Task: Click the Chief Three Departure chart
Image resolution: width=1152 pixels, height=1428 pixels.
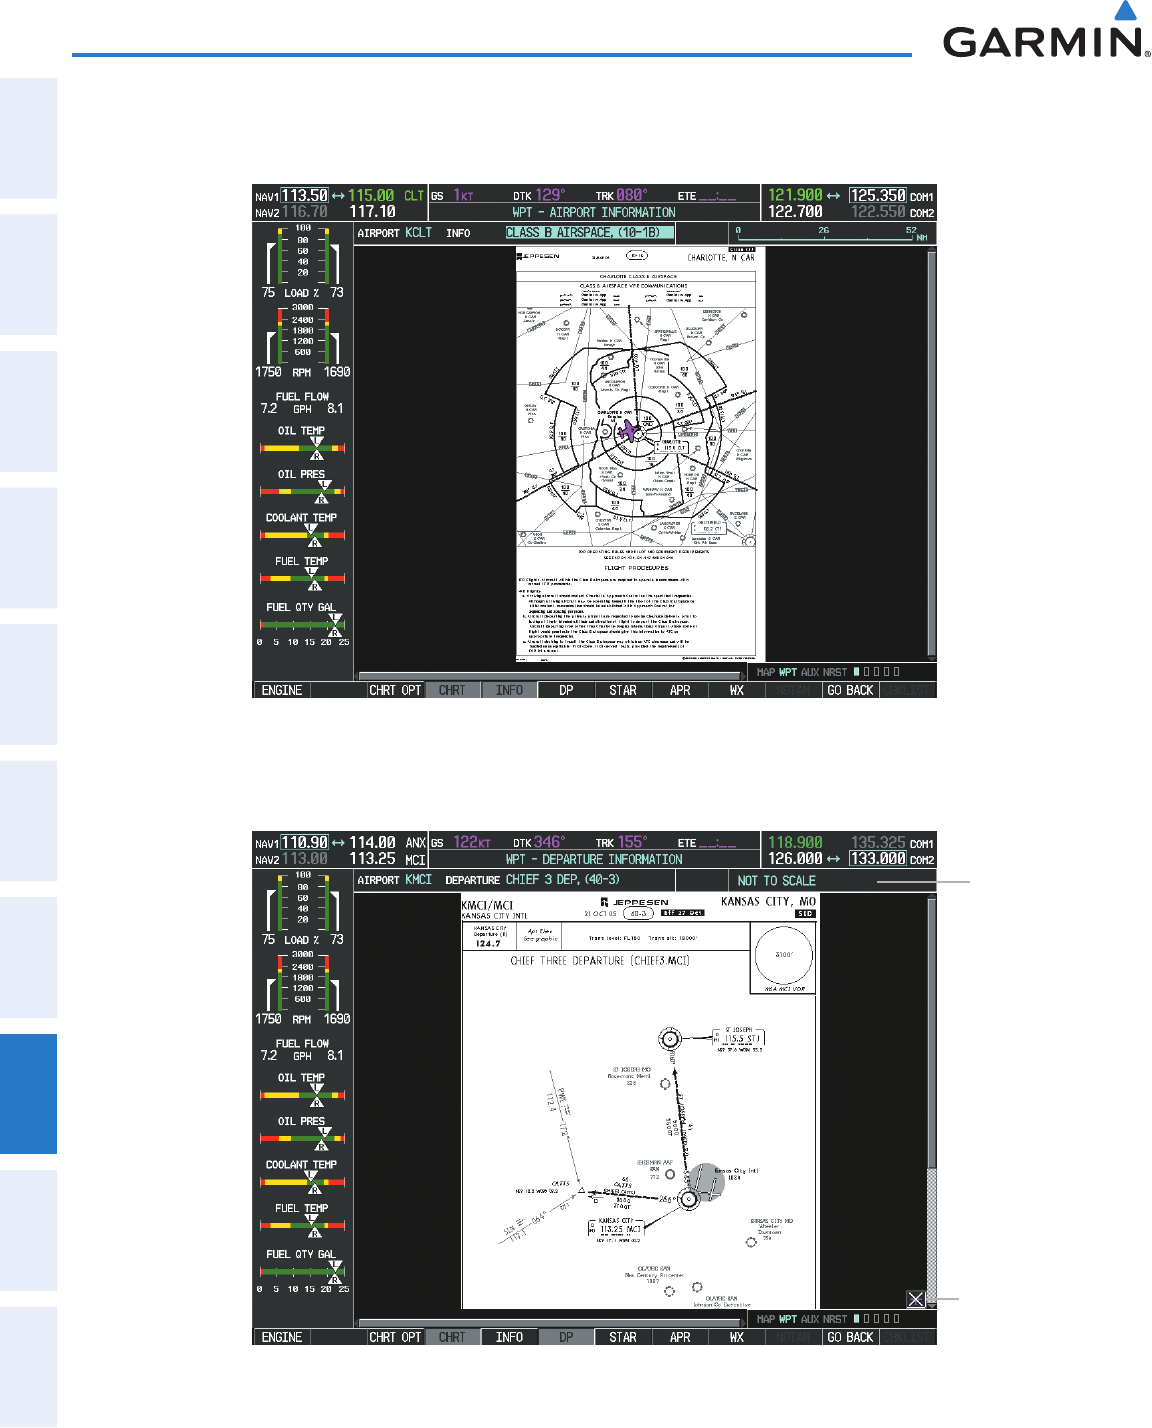Action: pos(640,1102)
